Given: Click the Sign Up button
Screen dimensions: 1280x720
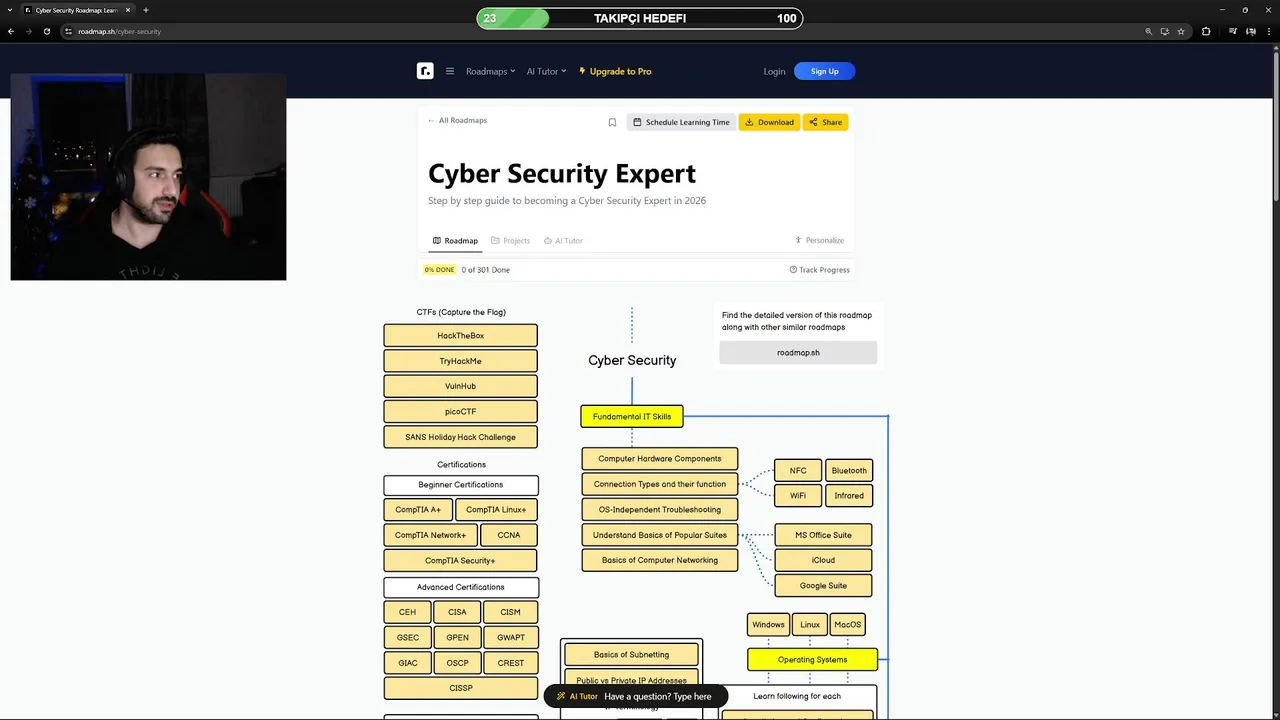Looking at the screenshot, I should pyautogui.click(x=824, y=71).
